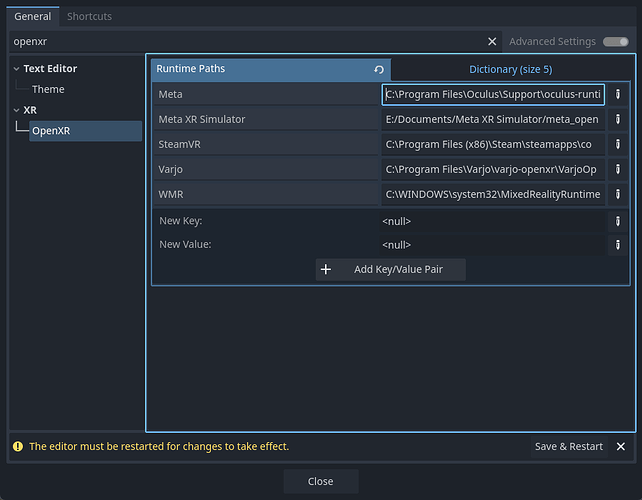
Task: Click the WMR path field
Action: pyautogui.click(x=493, y=194)
